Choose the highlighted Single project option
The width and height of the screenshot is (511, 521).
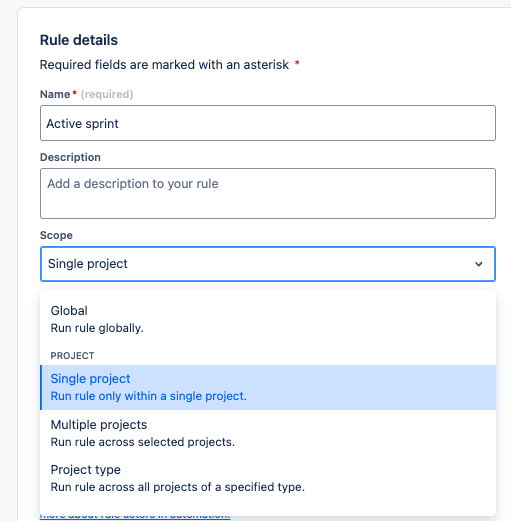point(268,387)
